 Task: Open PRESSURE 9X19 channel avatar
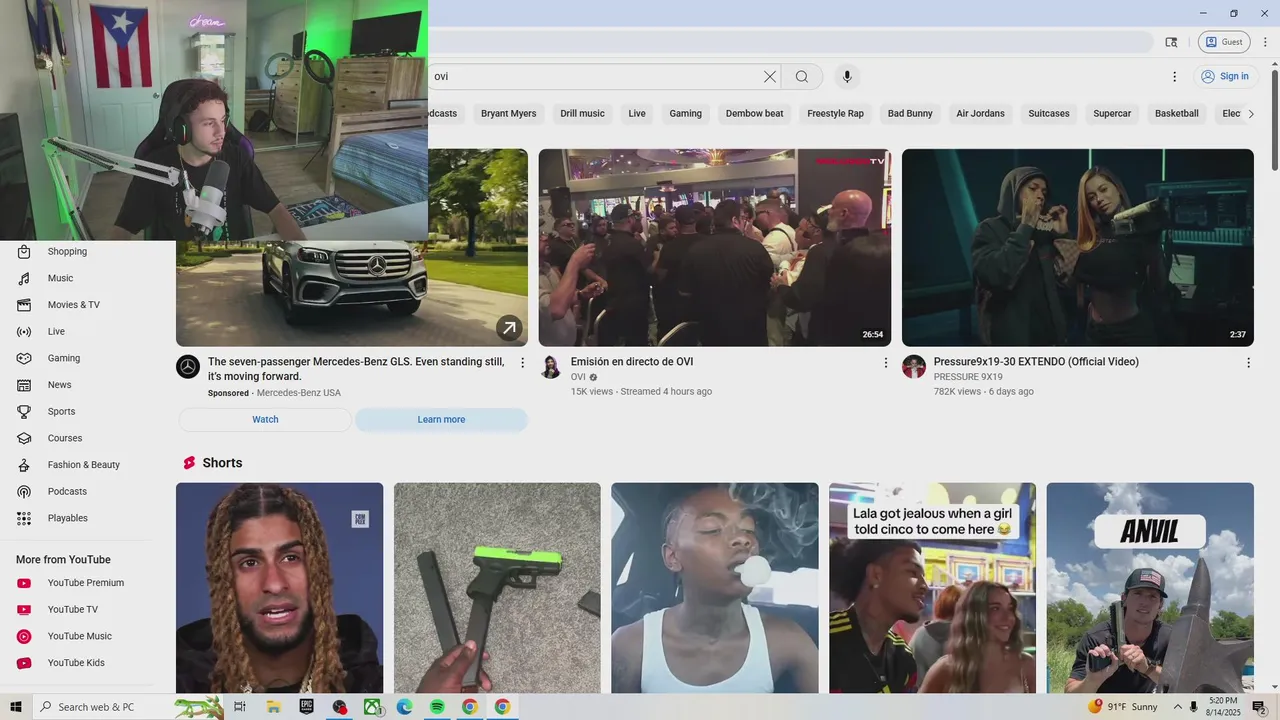point(914,367)
